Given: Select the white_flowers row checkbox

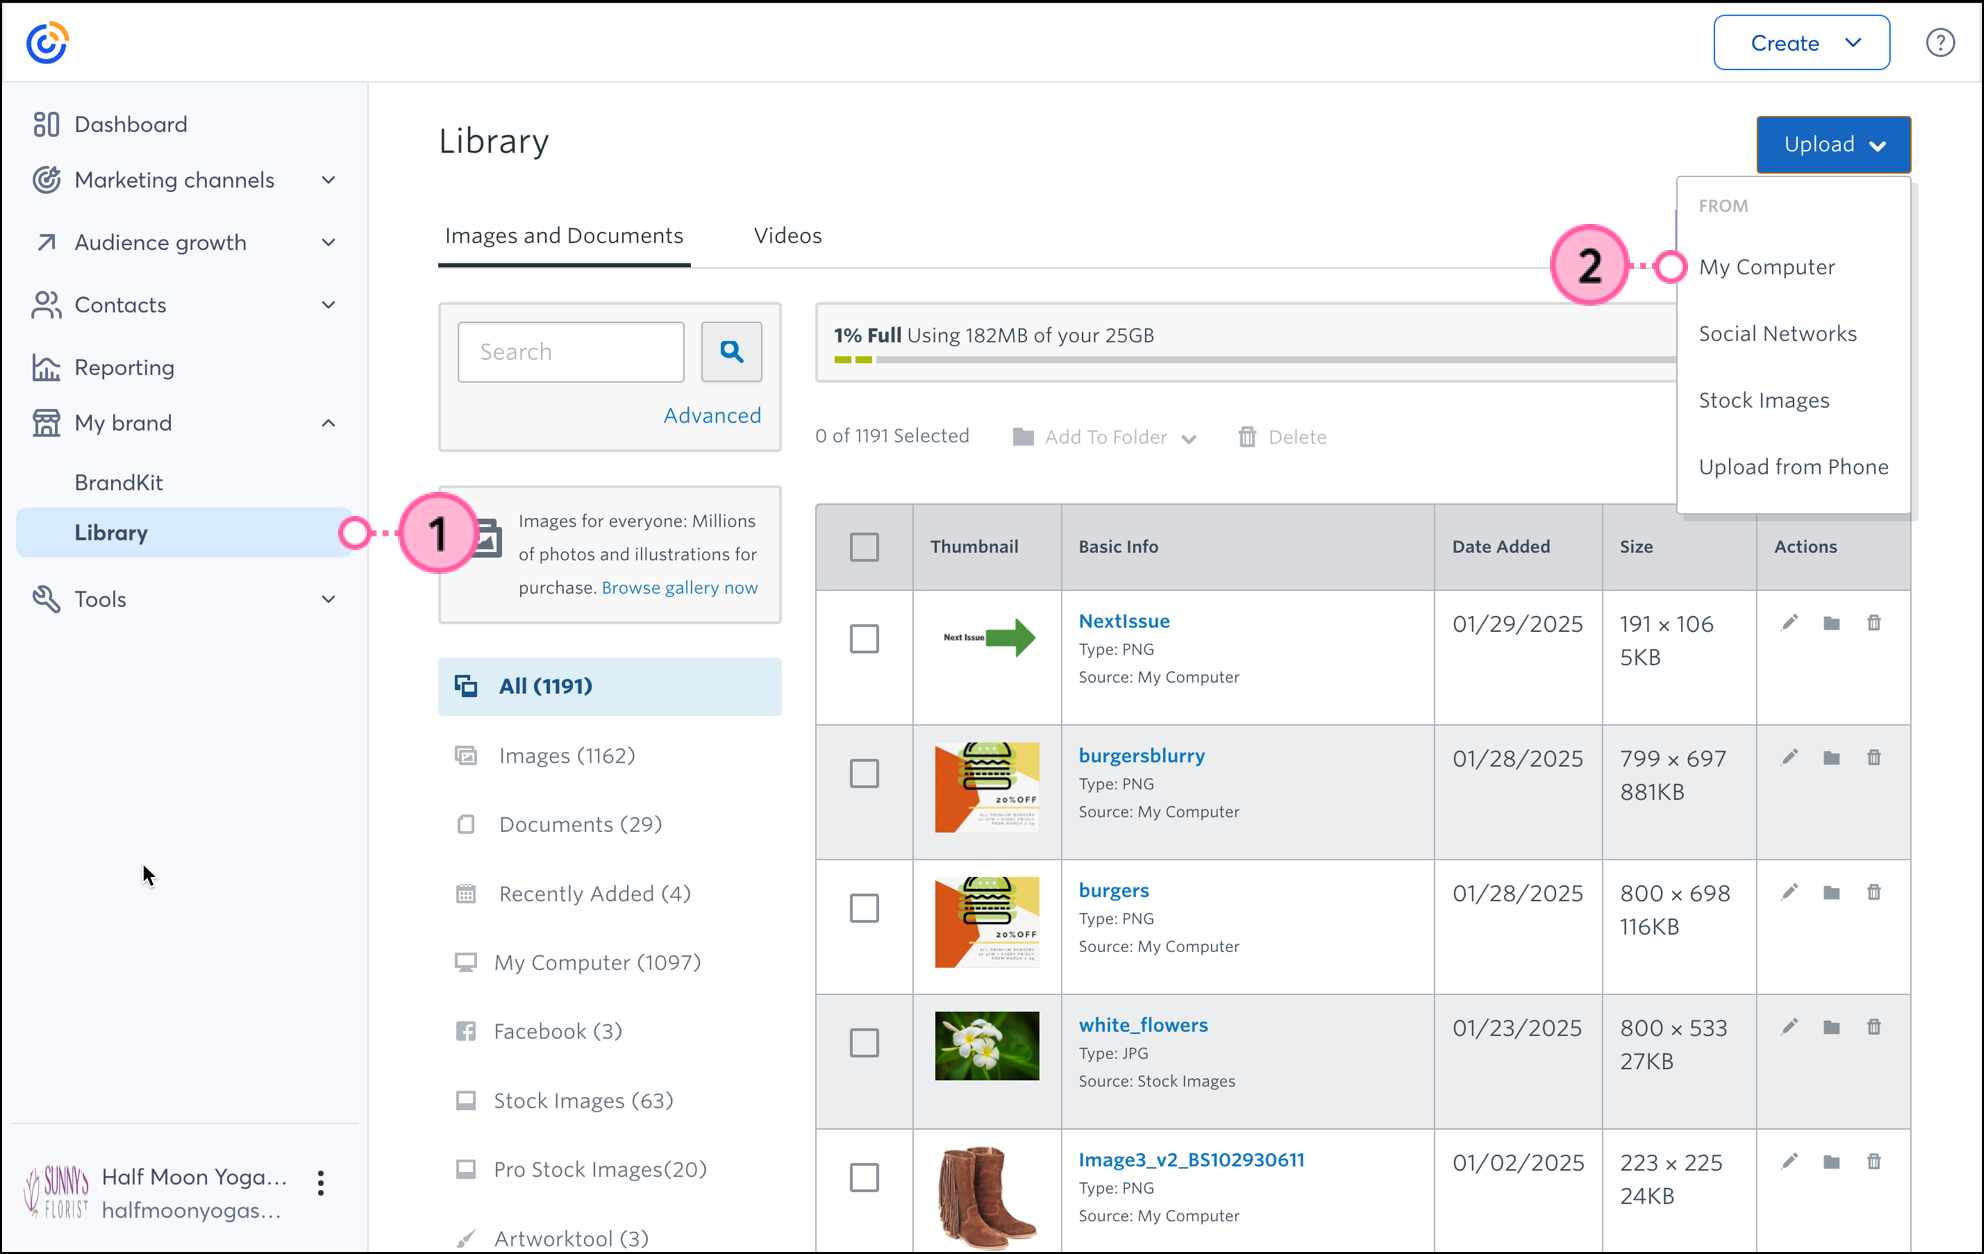Looking at the screenshot, I should tap(864, 1043).
